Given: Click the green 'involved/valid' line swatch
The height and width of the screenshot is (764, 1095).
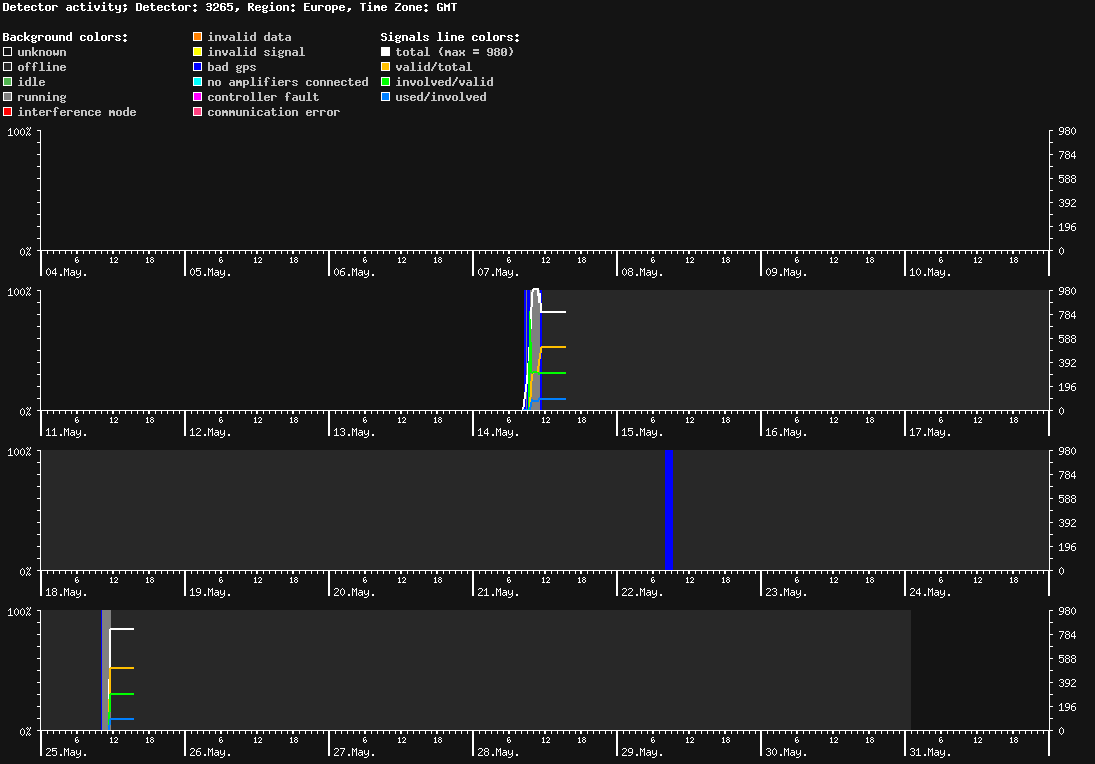Looking at the screenshot, I should [x=385, y=82].
